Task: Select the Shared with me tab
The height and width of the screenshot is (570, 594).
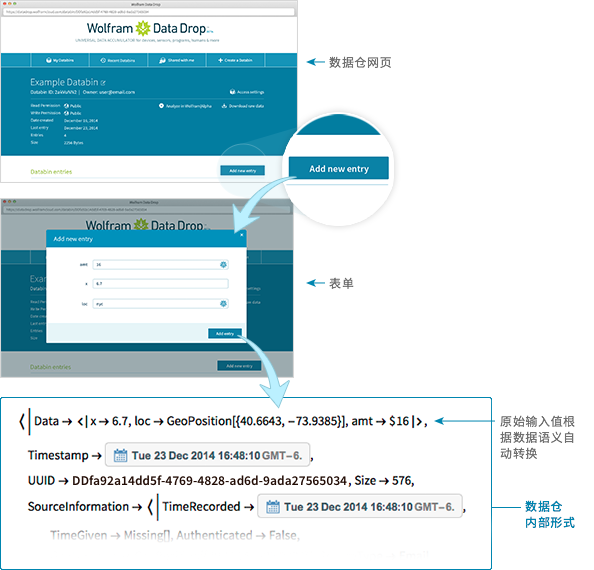Action: (177, 60)
